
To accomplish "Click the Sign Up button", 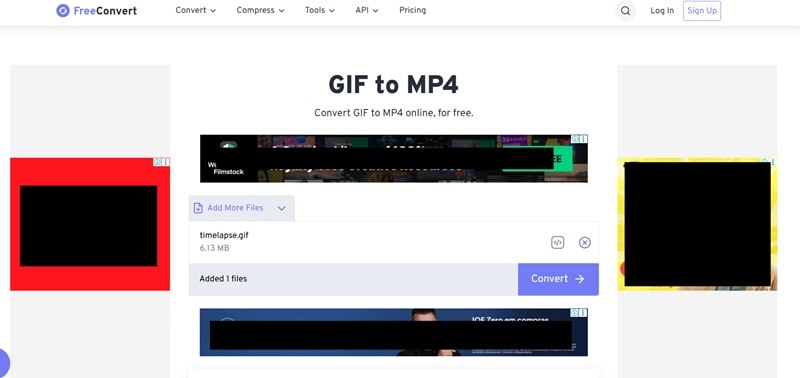I will click(x=702, y=11).
